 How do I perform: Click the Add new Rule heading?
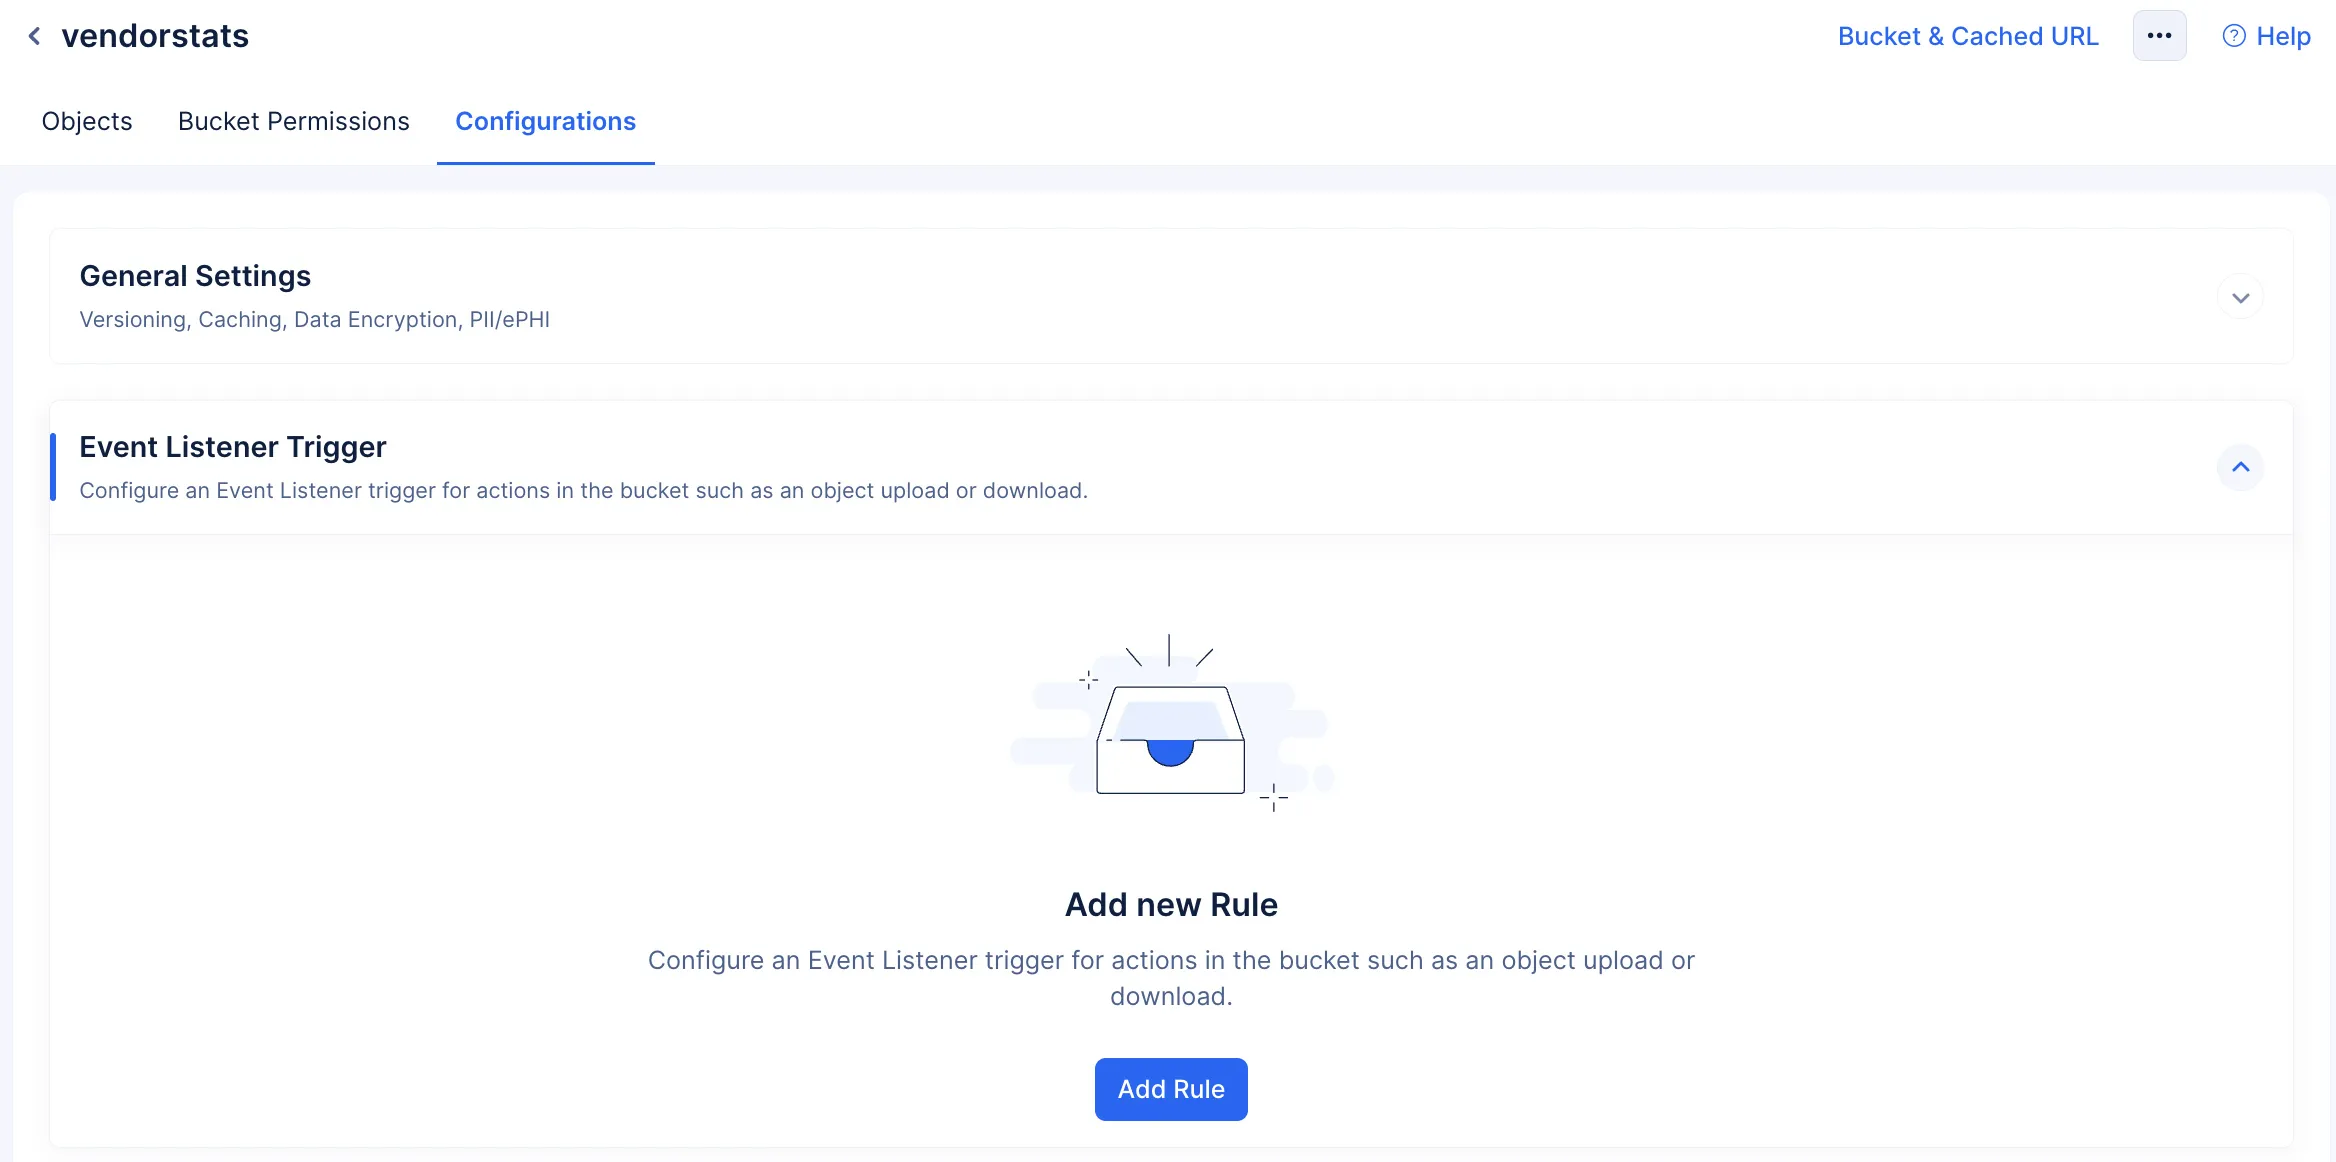click(x=1171, y=904)
